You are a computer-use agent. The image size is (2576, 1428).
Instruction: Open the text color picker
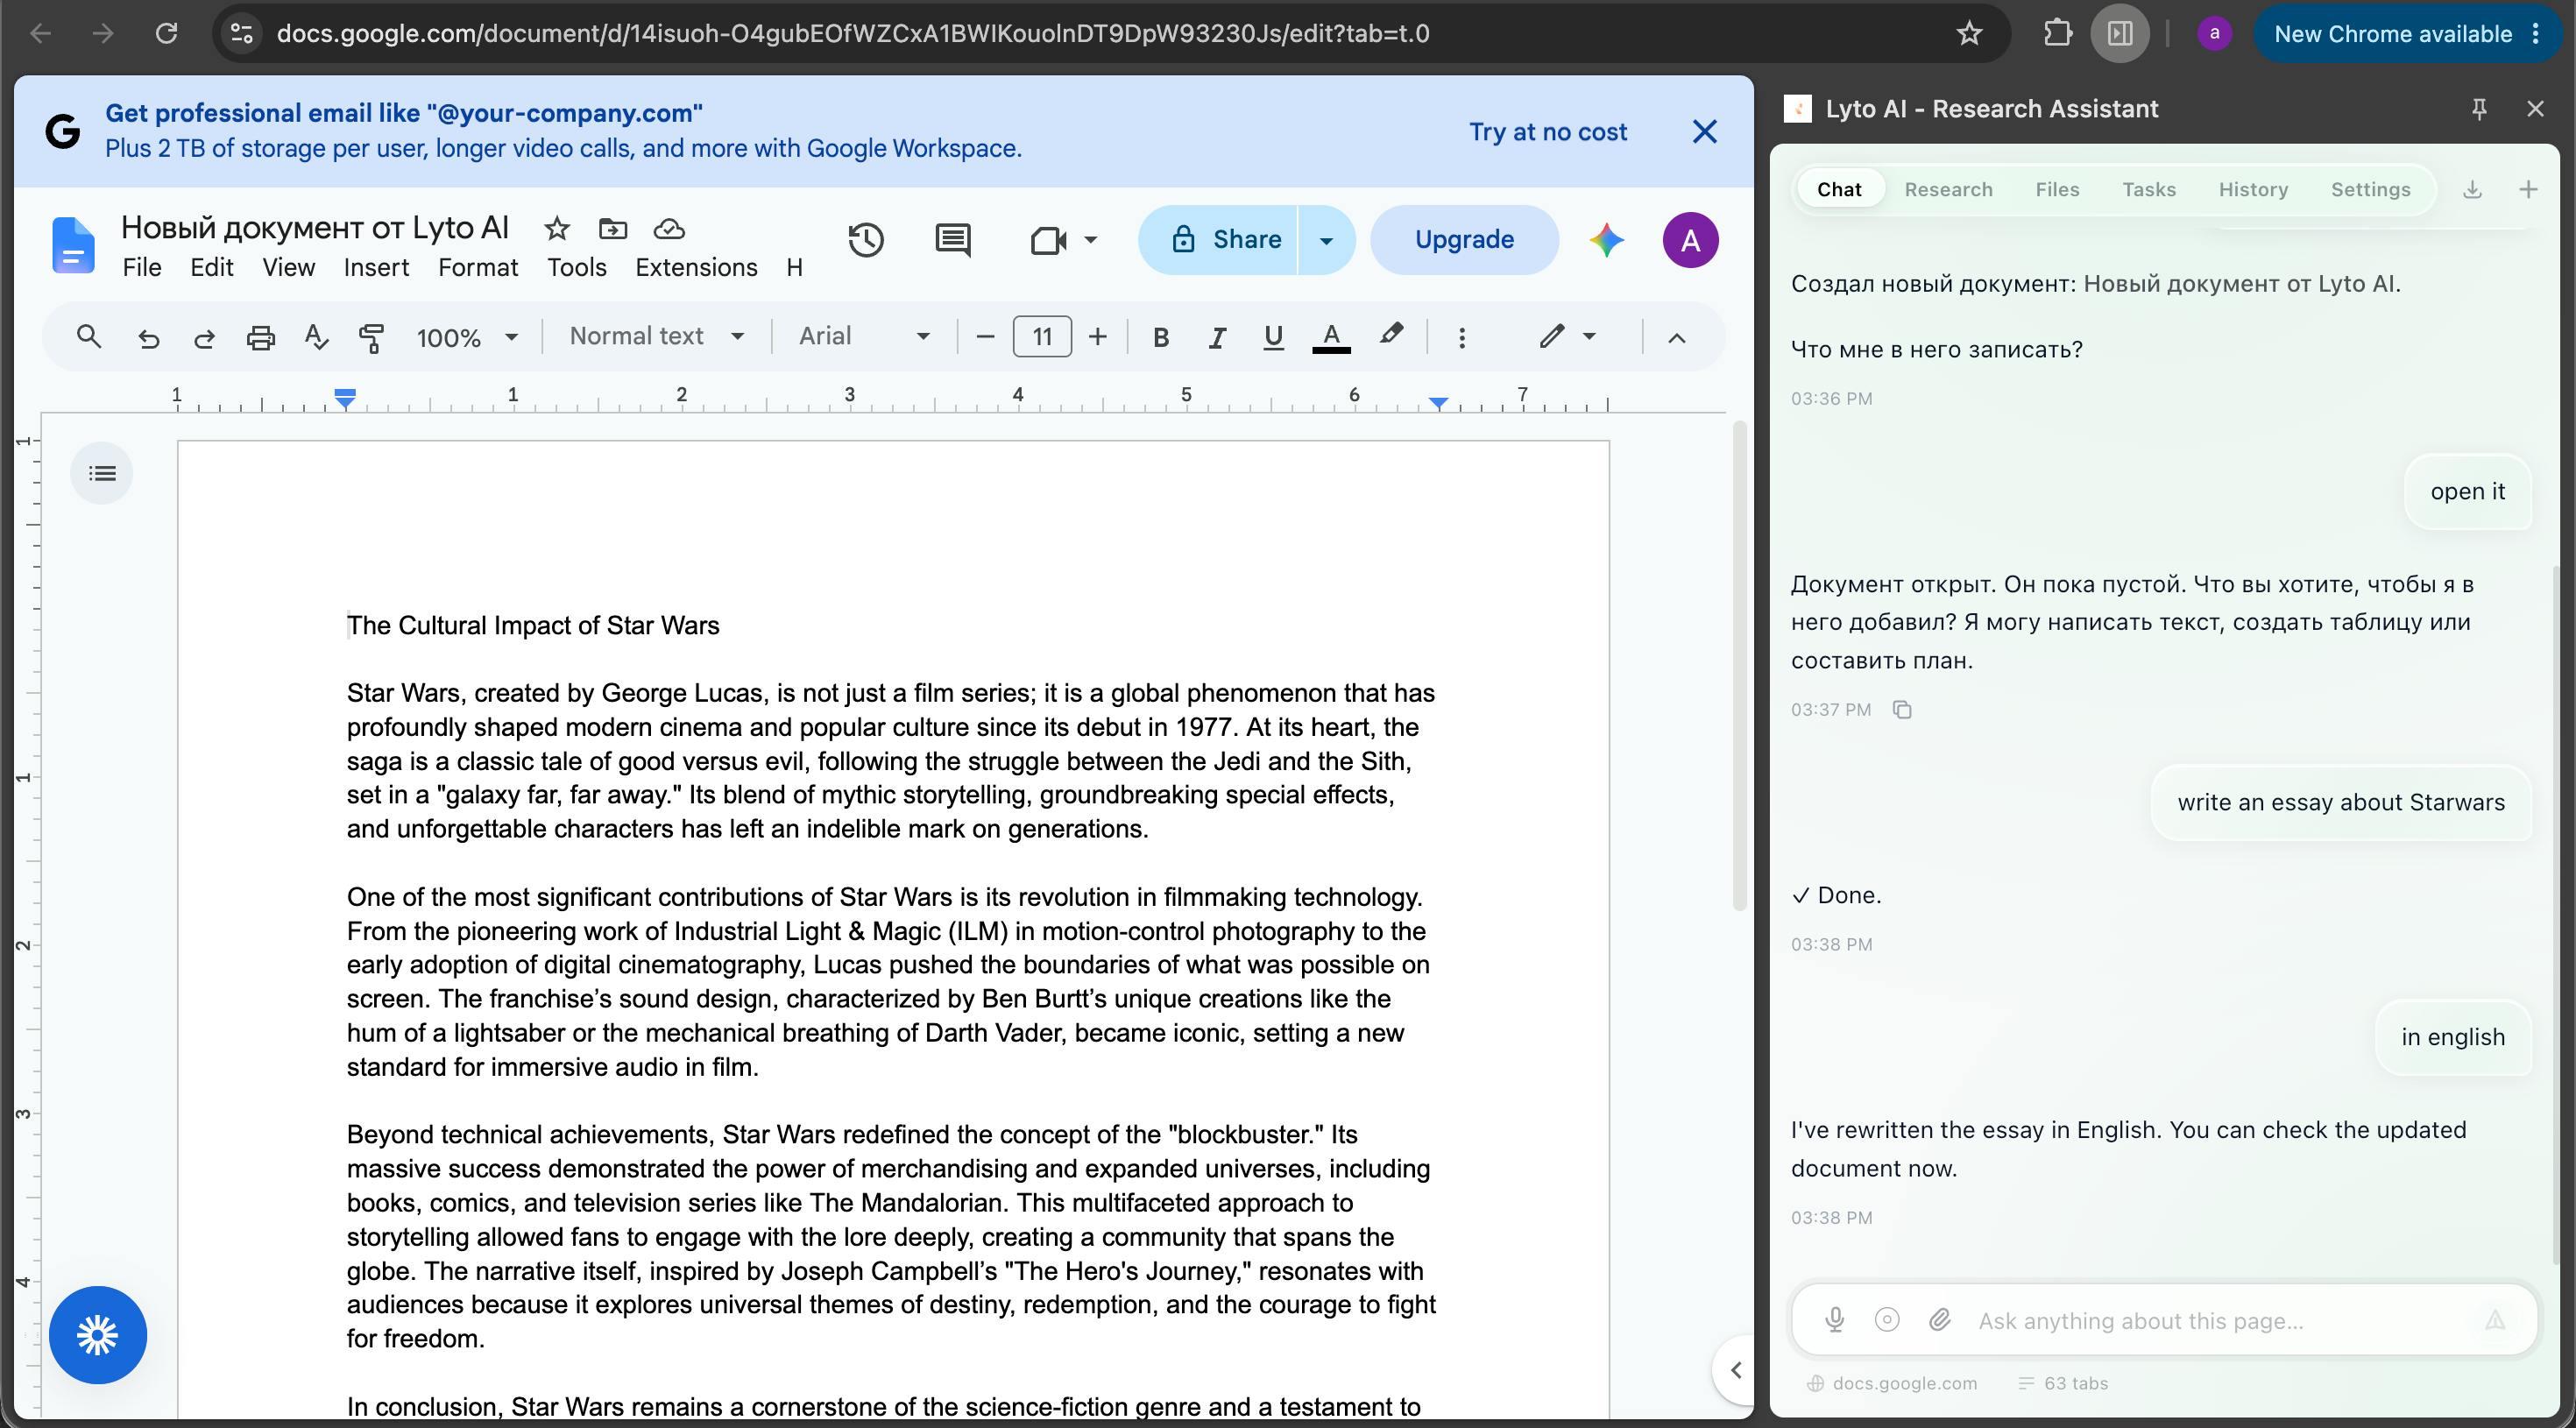[1331, 337]
